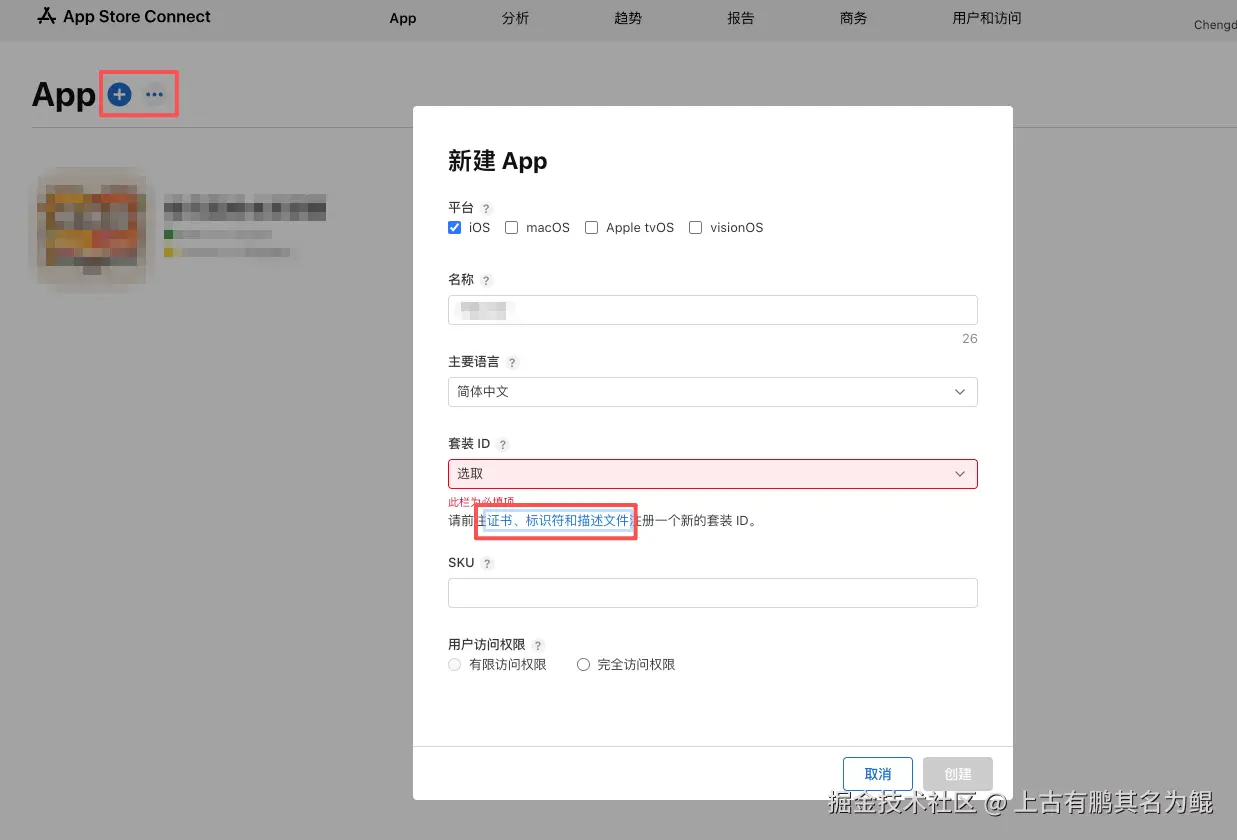Open help icon next to 套装 ID
The height and width of the screenshot is (840, 1237).
pyautogui.click(x=503, y=445)
